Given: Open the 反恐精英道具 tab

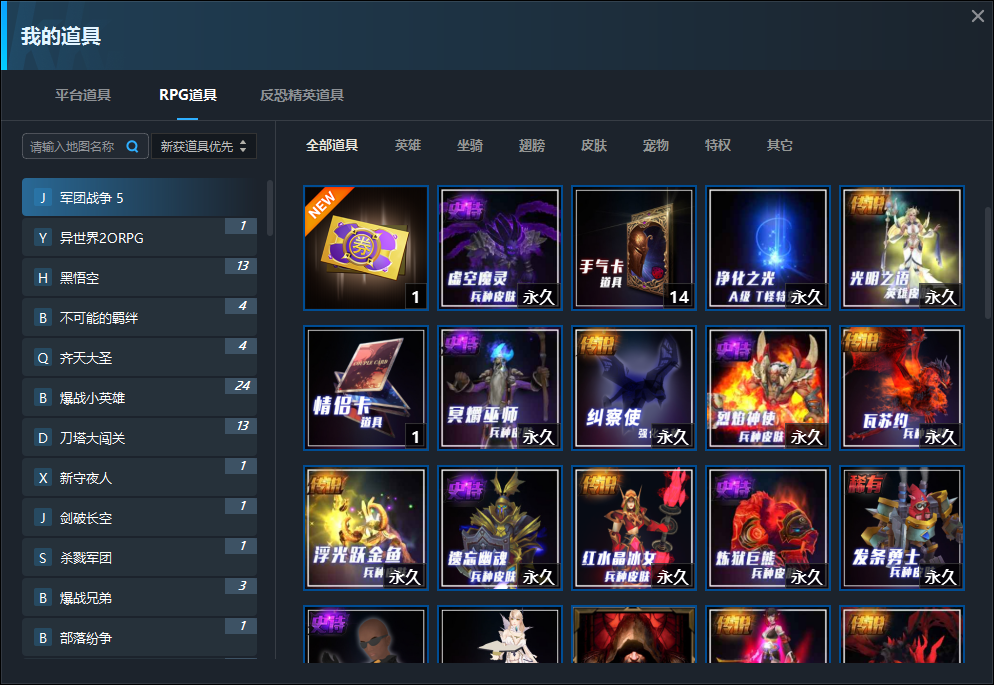Looking at the screenshot, I should [x=302, y=95].
